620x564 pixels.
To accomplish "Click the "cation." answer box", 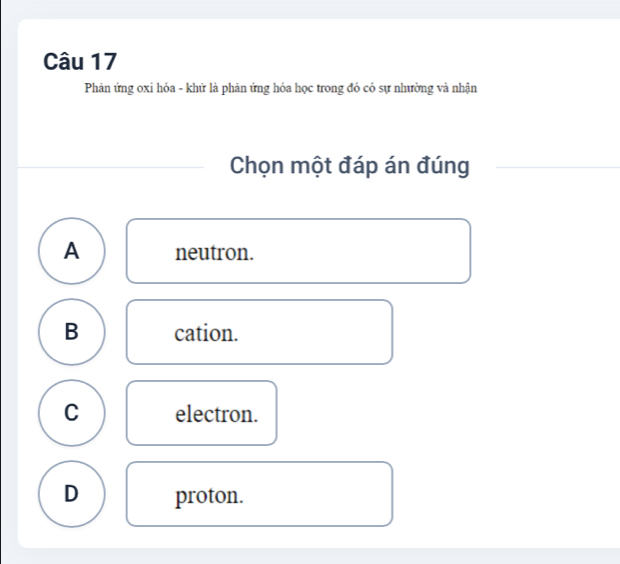I will point(259,332).
